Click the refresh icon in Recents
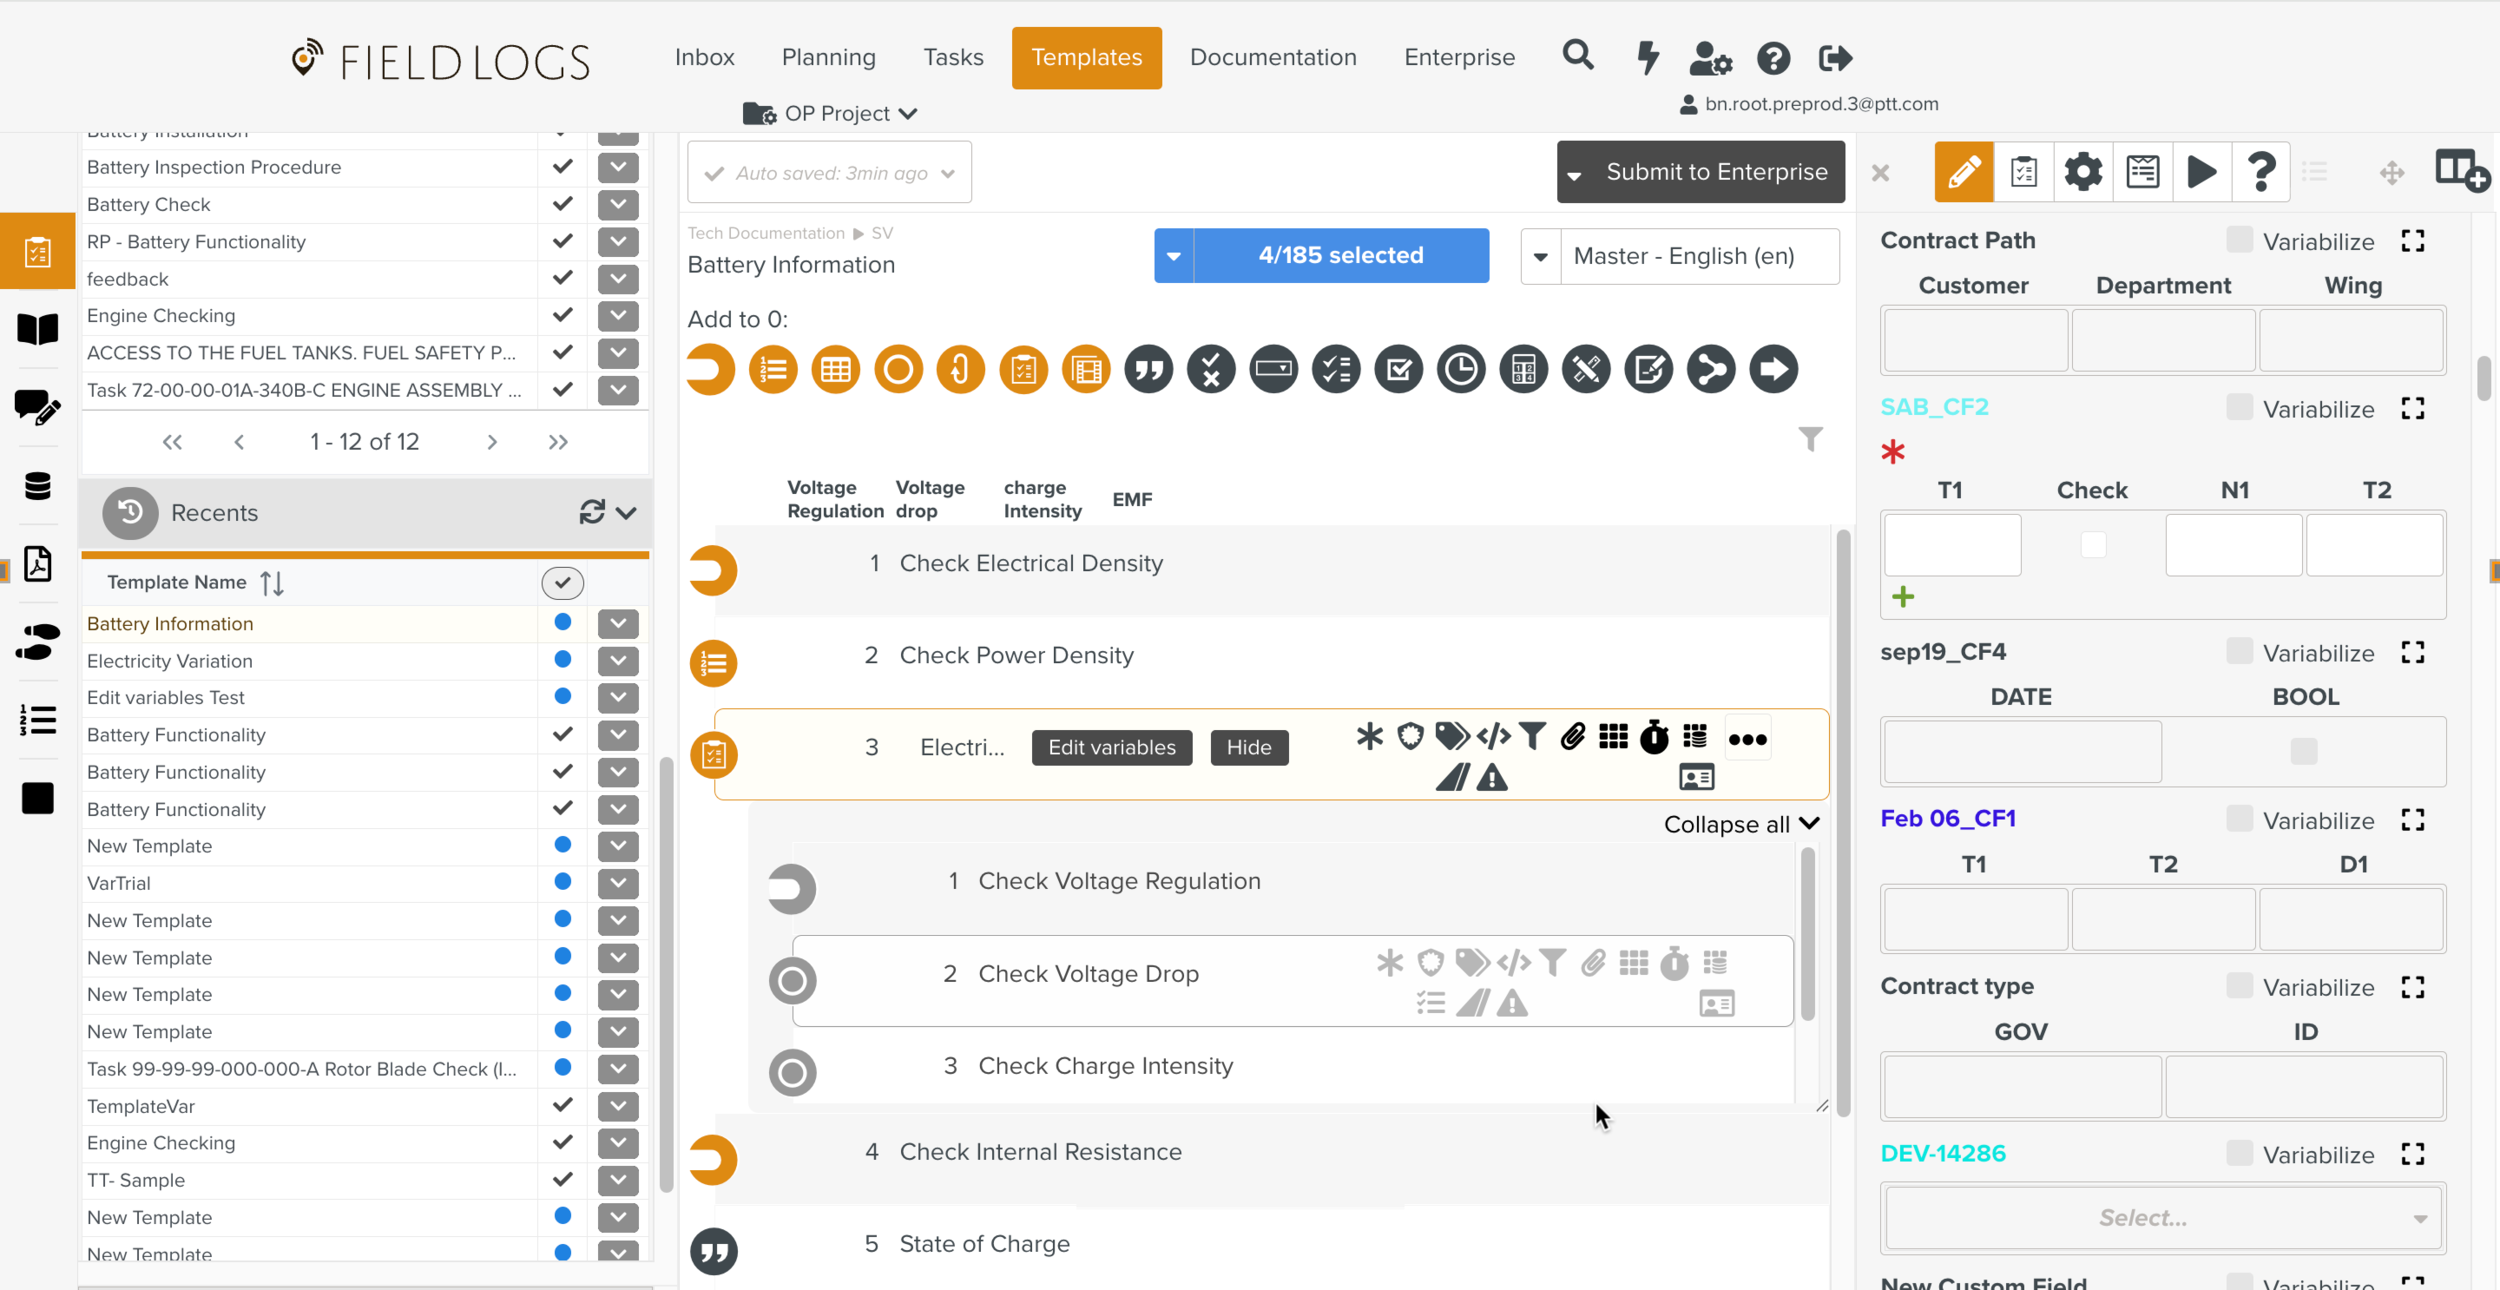The width and height of the screenshot is (2500, 1290). pos(592,512)
